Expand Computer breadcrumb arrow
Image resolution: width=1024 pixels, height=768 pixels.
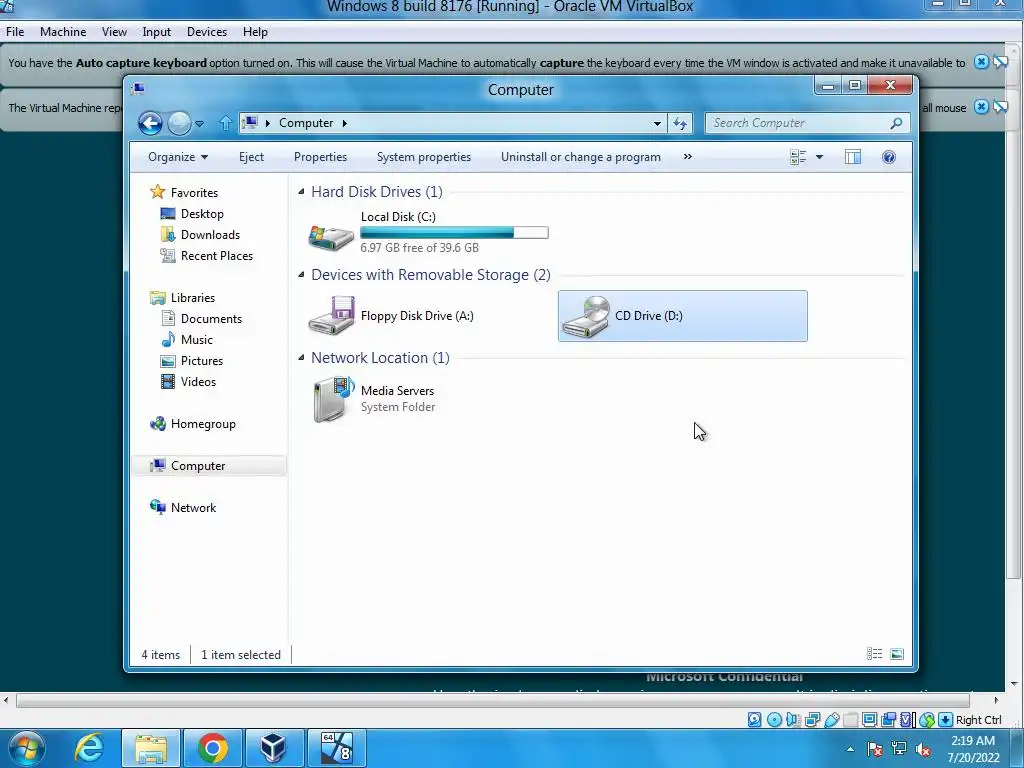[345, 123]
